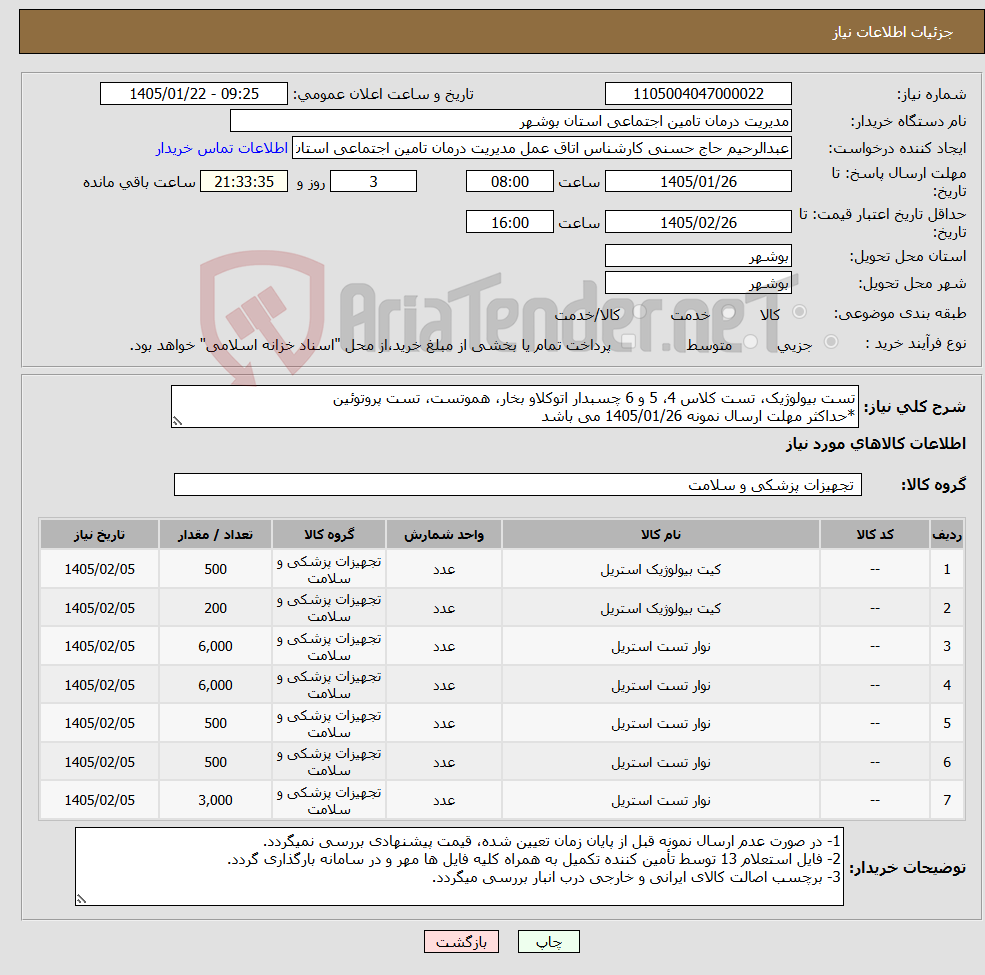Click the اطلاعات کالاهای مورد نیاز heading
985x975 pixels.
tap(876, 444)
